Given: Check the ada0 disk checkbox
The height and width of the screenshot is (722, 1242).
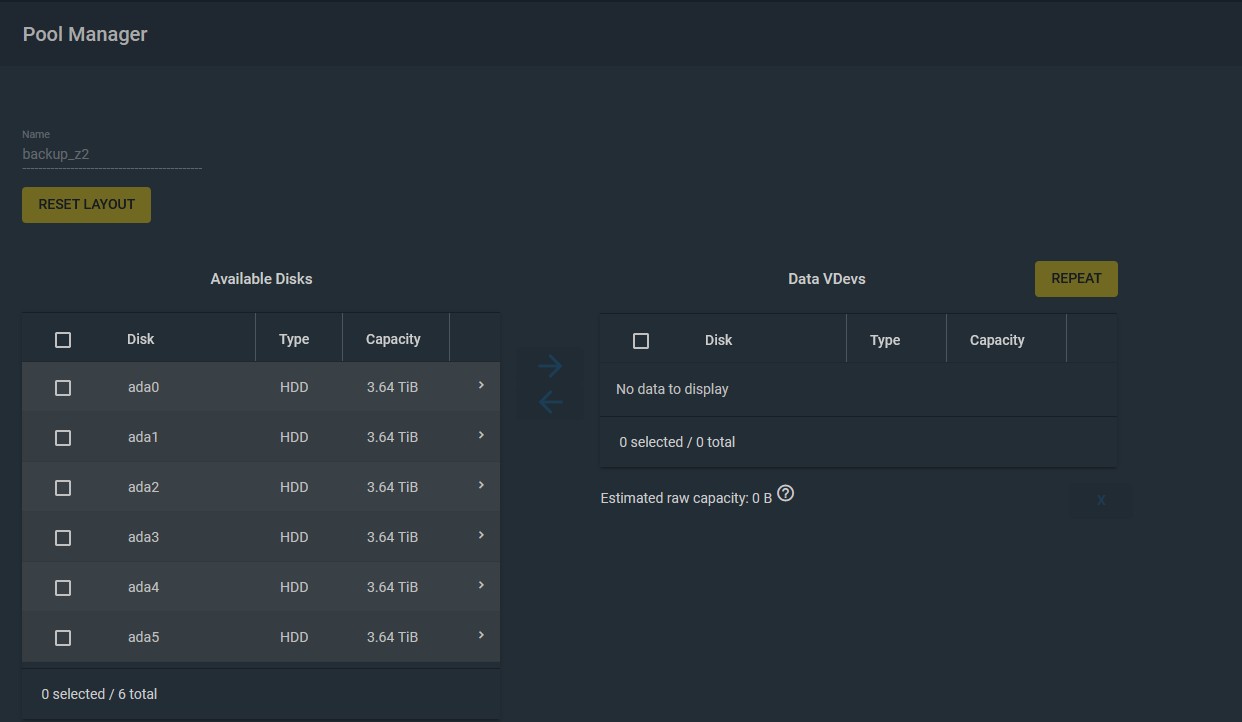Looking at the screenshot, I should coord(63,388).
